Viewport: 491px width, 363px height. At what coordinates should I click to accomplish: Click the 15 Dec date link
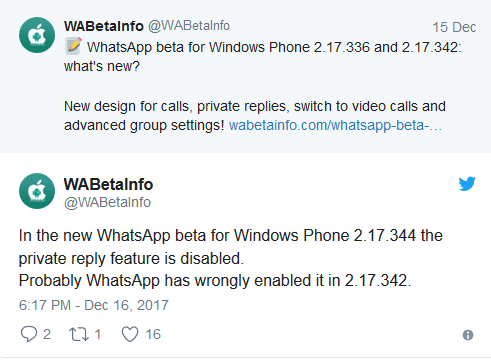click(x=454, y=27)
